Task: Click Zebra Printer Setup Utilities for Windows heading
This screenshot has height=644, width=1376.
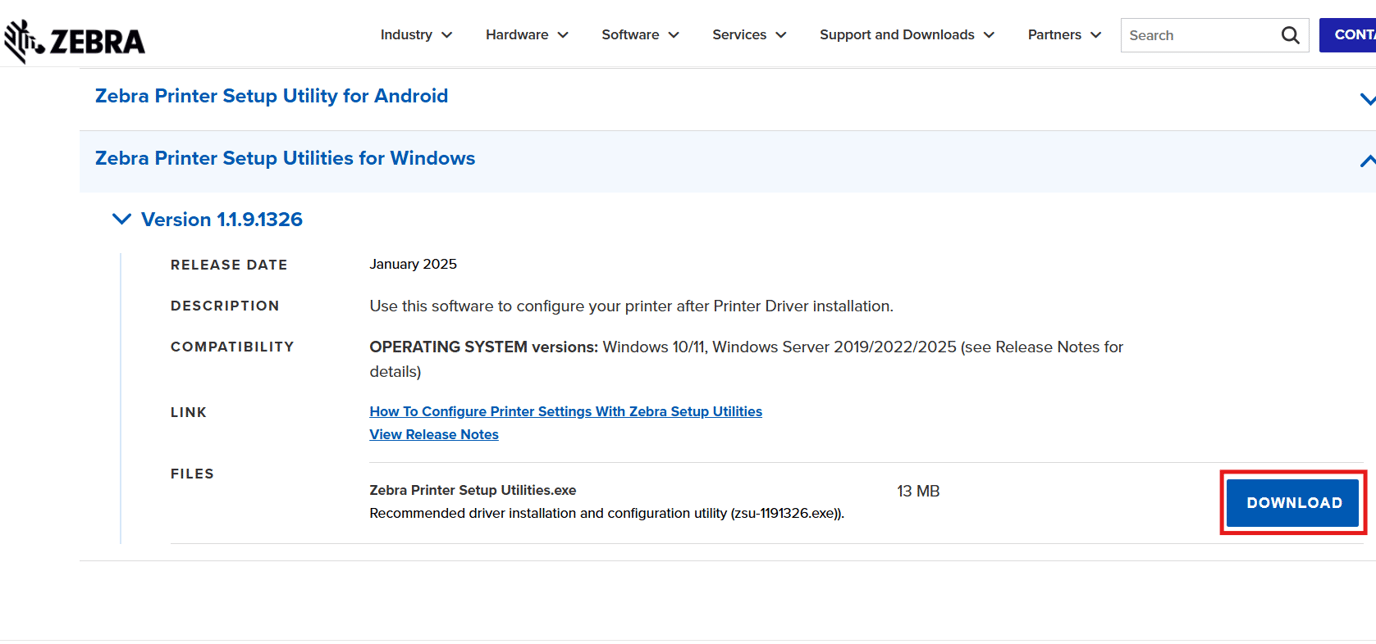Action: [285, 158]
